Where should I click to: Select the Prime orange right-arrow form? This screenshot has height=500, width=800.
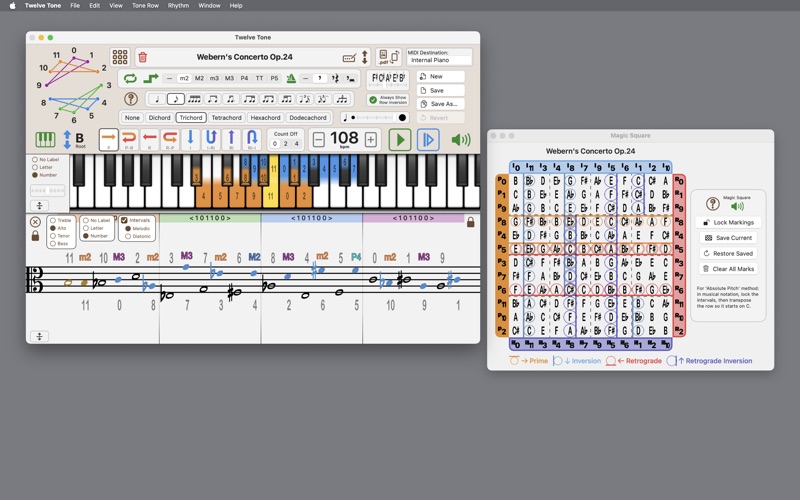(108, 139)
